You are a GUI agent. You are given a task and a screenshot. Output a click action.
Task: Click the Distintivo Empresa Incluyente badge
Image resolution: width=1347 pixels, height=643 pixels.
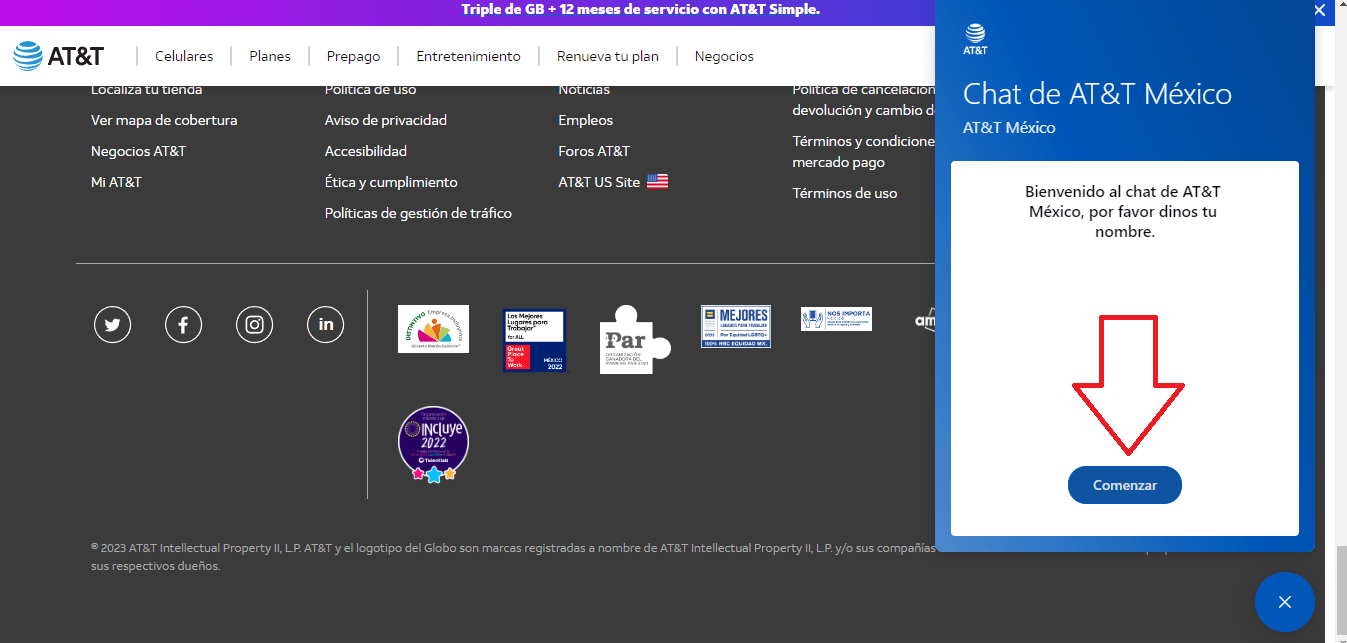coord(433,328)
